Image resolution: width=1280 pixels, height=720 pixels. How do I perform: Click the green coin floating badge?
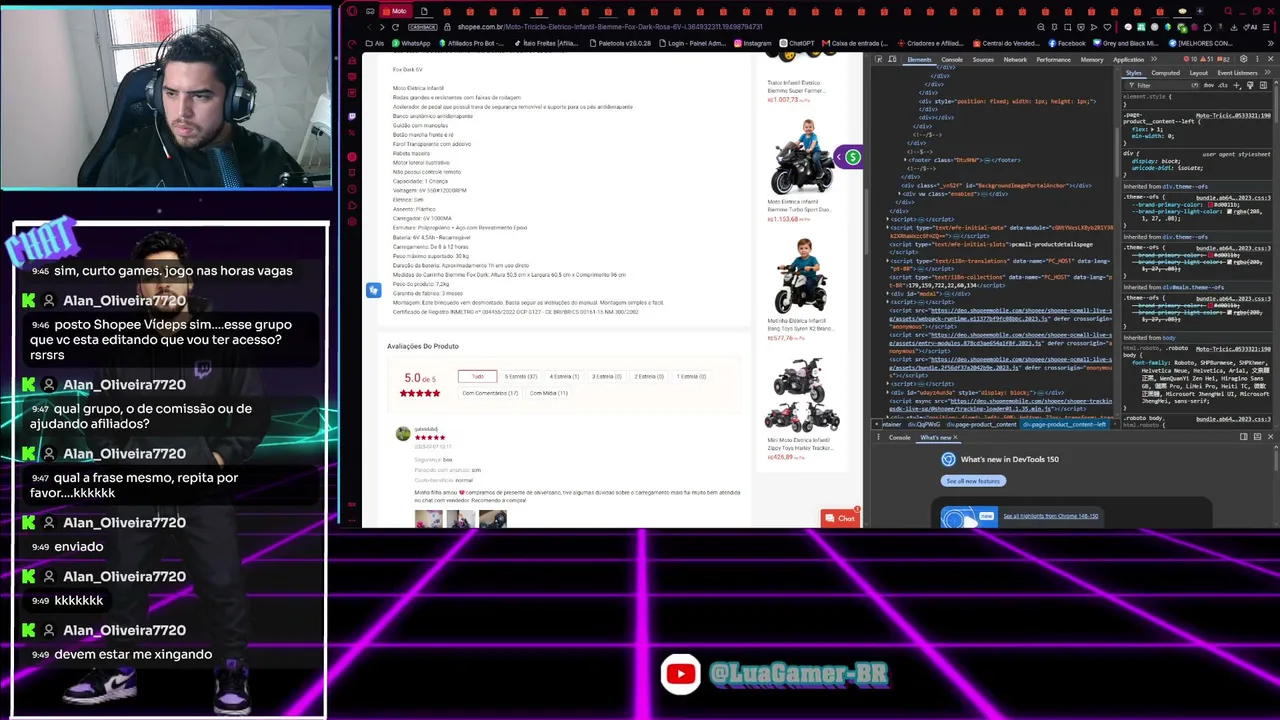[x=852, y=157]
